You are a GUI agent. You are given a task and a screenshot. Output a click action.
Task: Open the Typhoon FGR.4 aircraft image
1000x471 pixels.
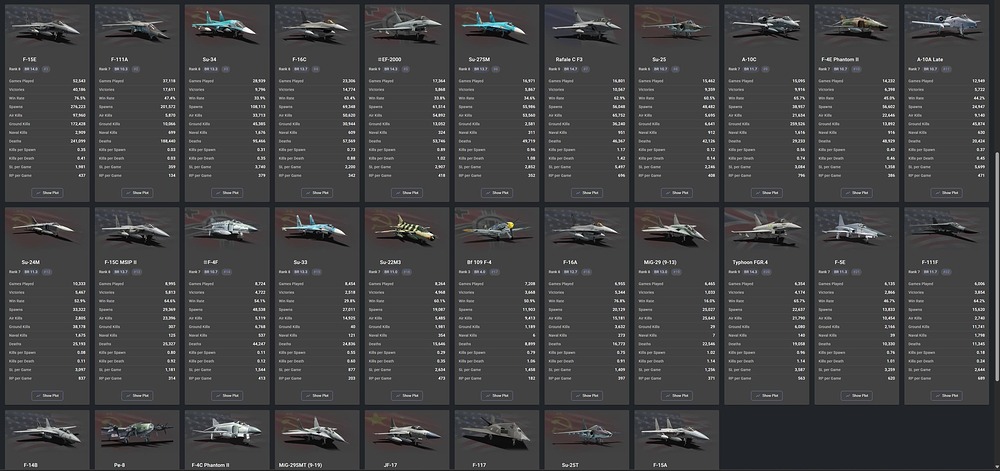(766, 229)
